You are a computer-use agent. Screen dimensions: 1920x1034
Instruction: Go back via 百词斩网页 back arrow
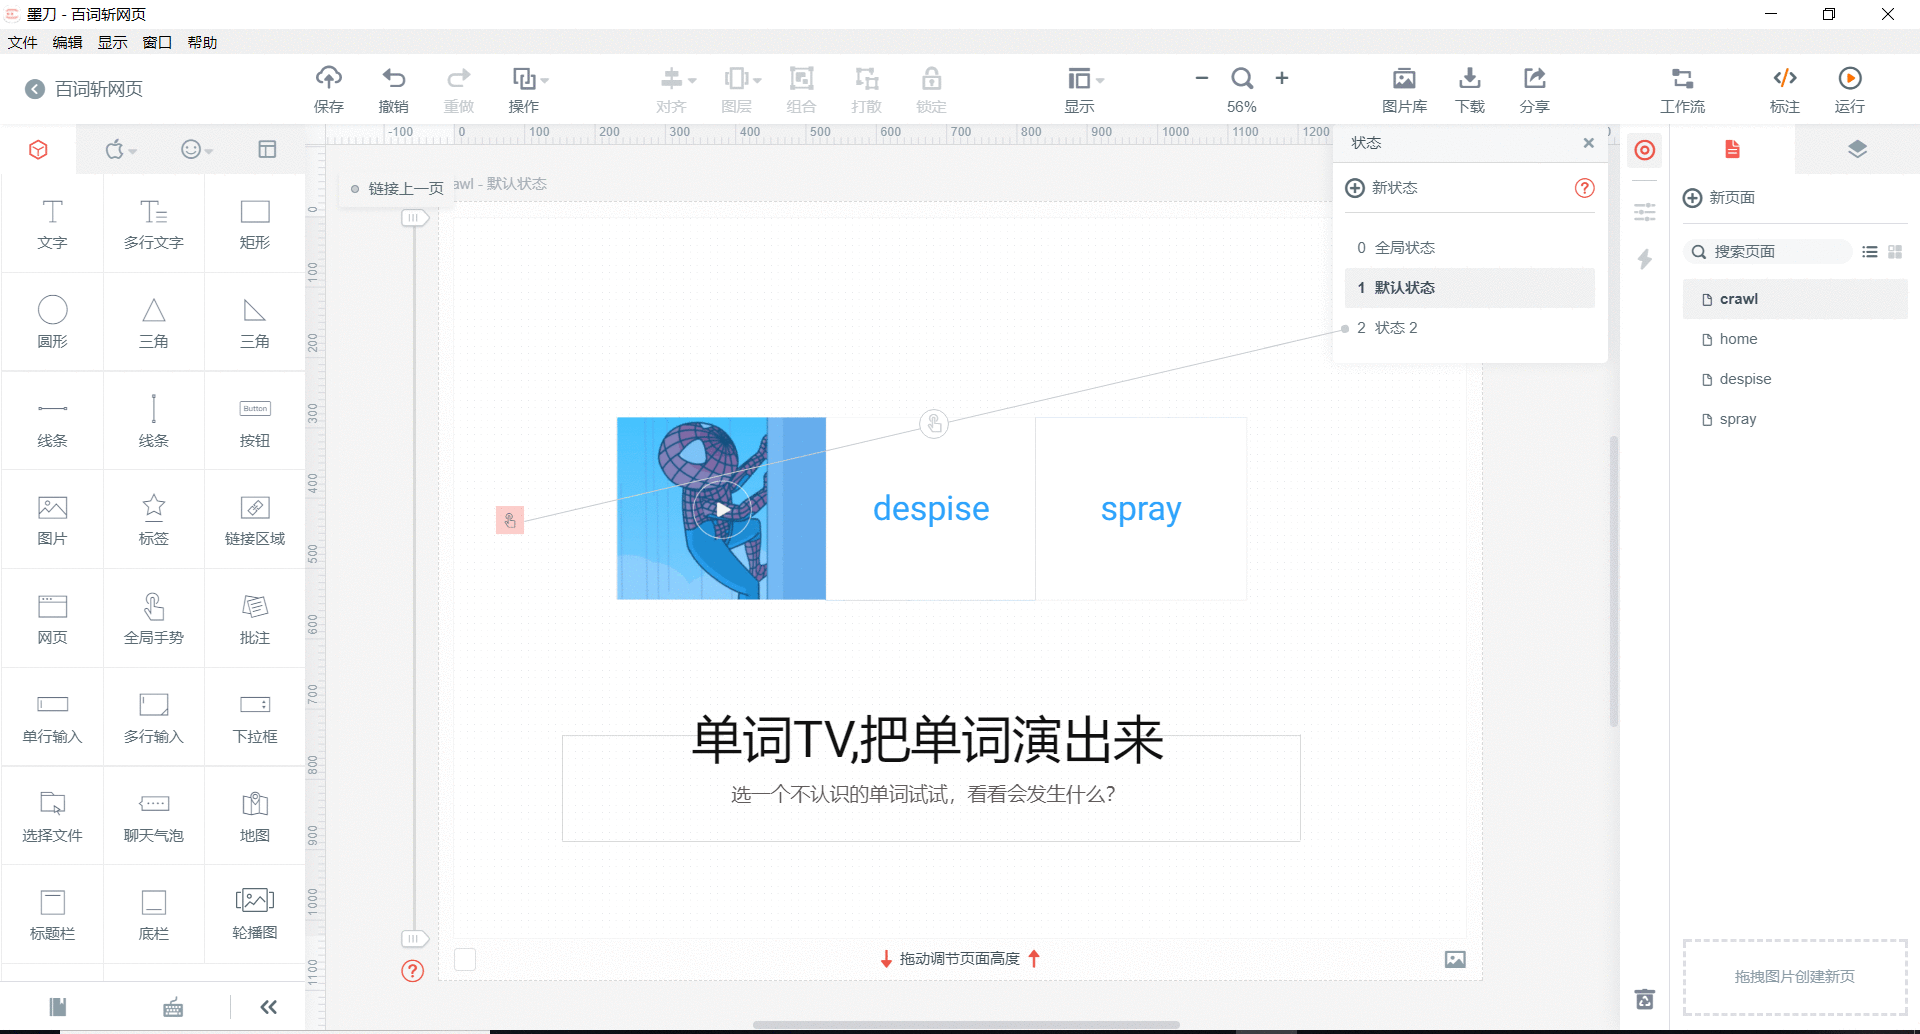35,89
